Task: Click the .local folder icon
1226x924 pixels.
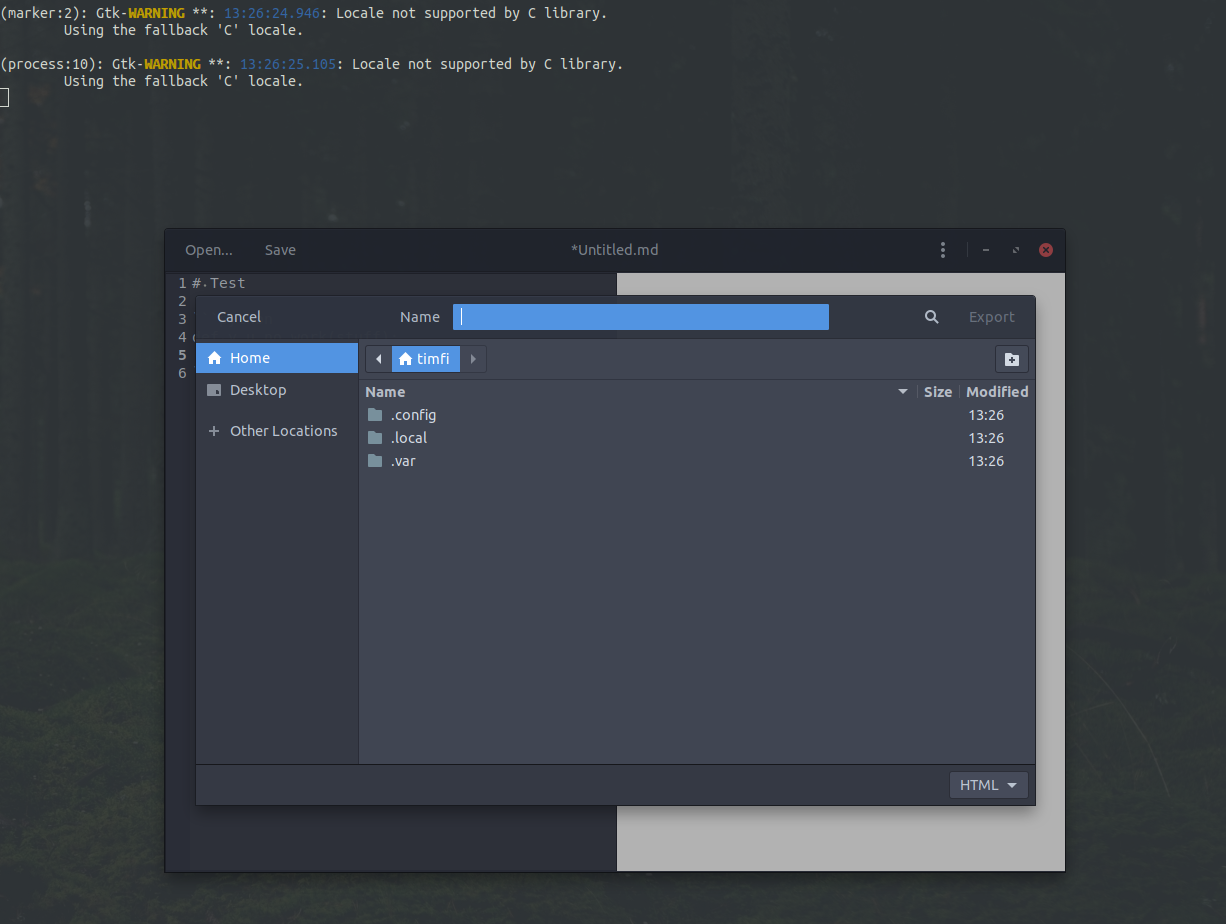Action: (375, 438)
